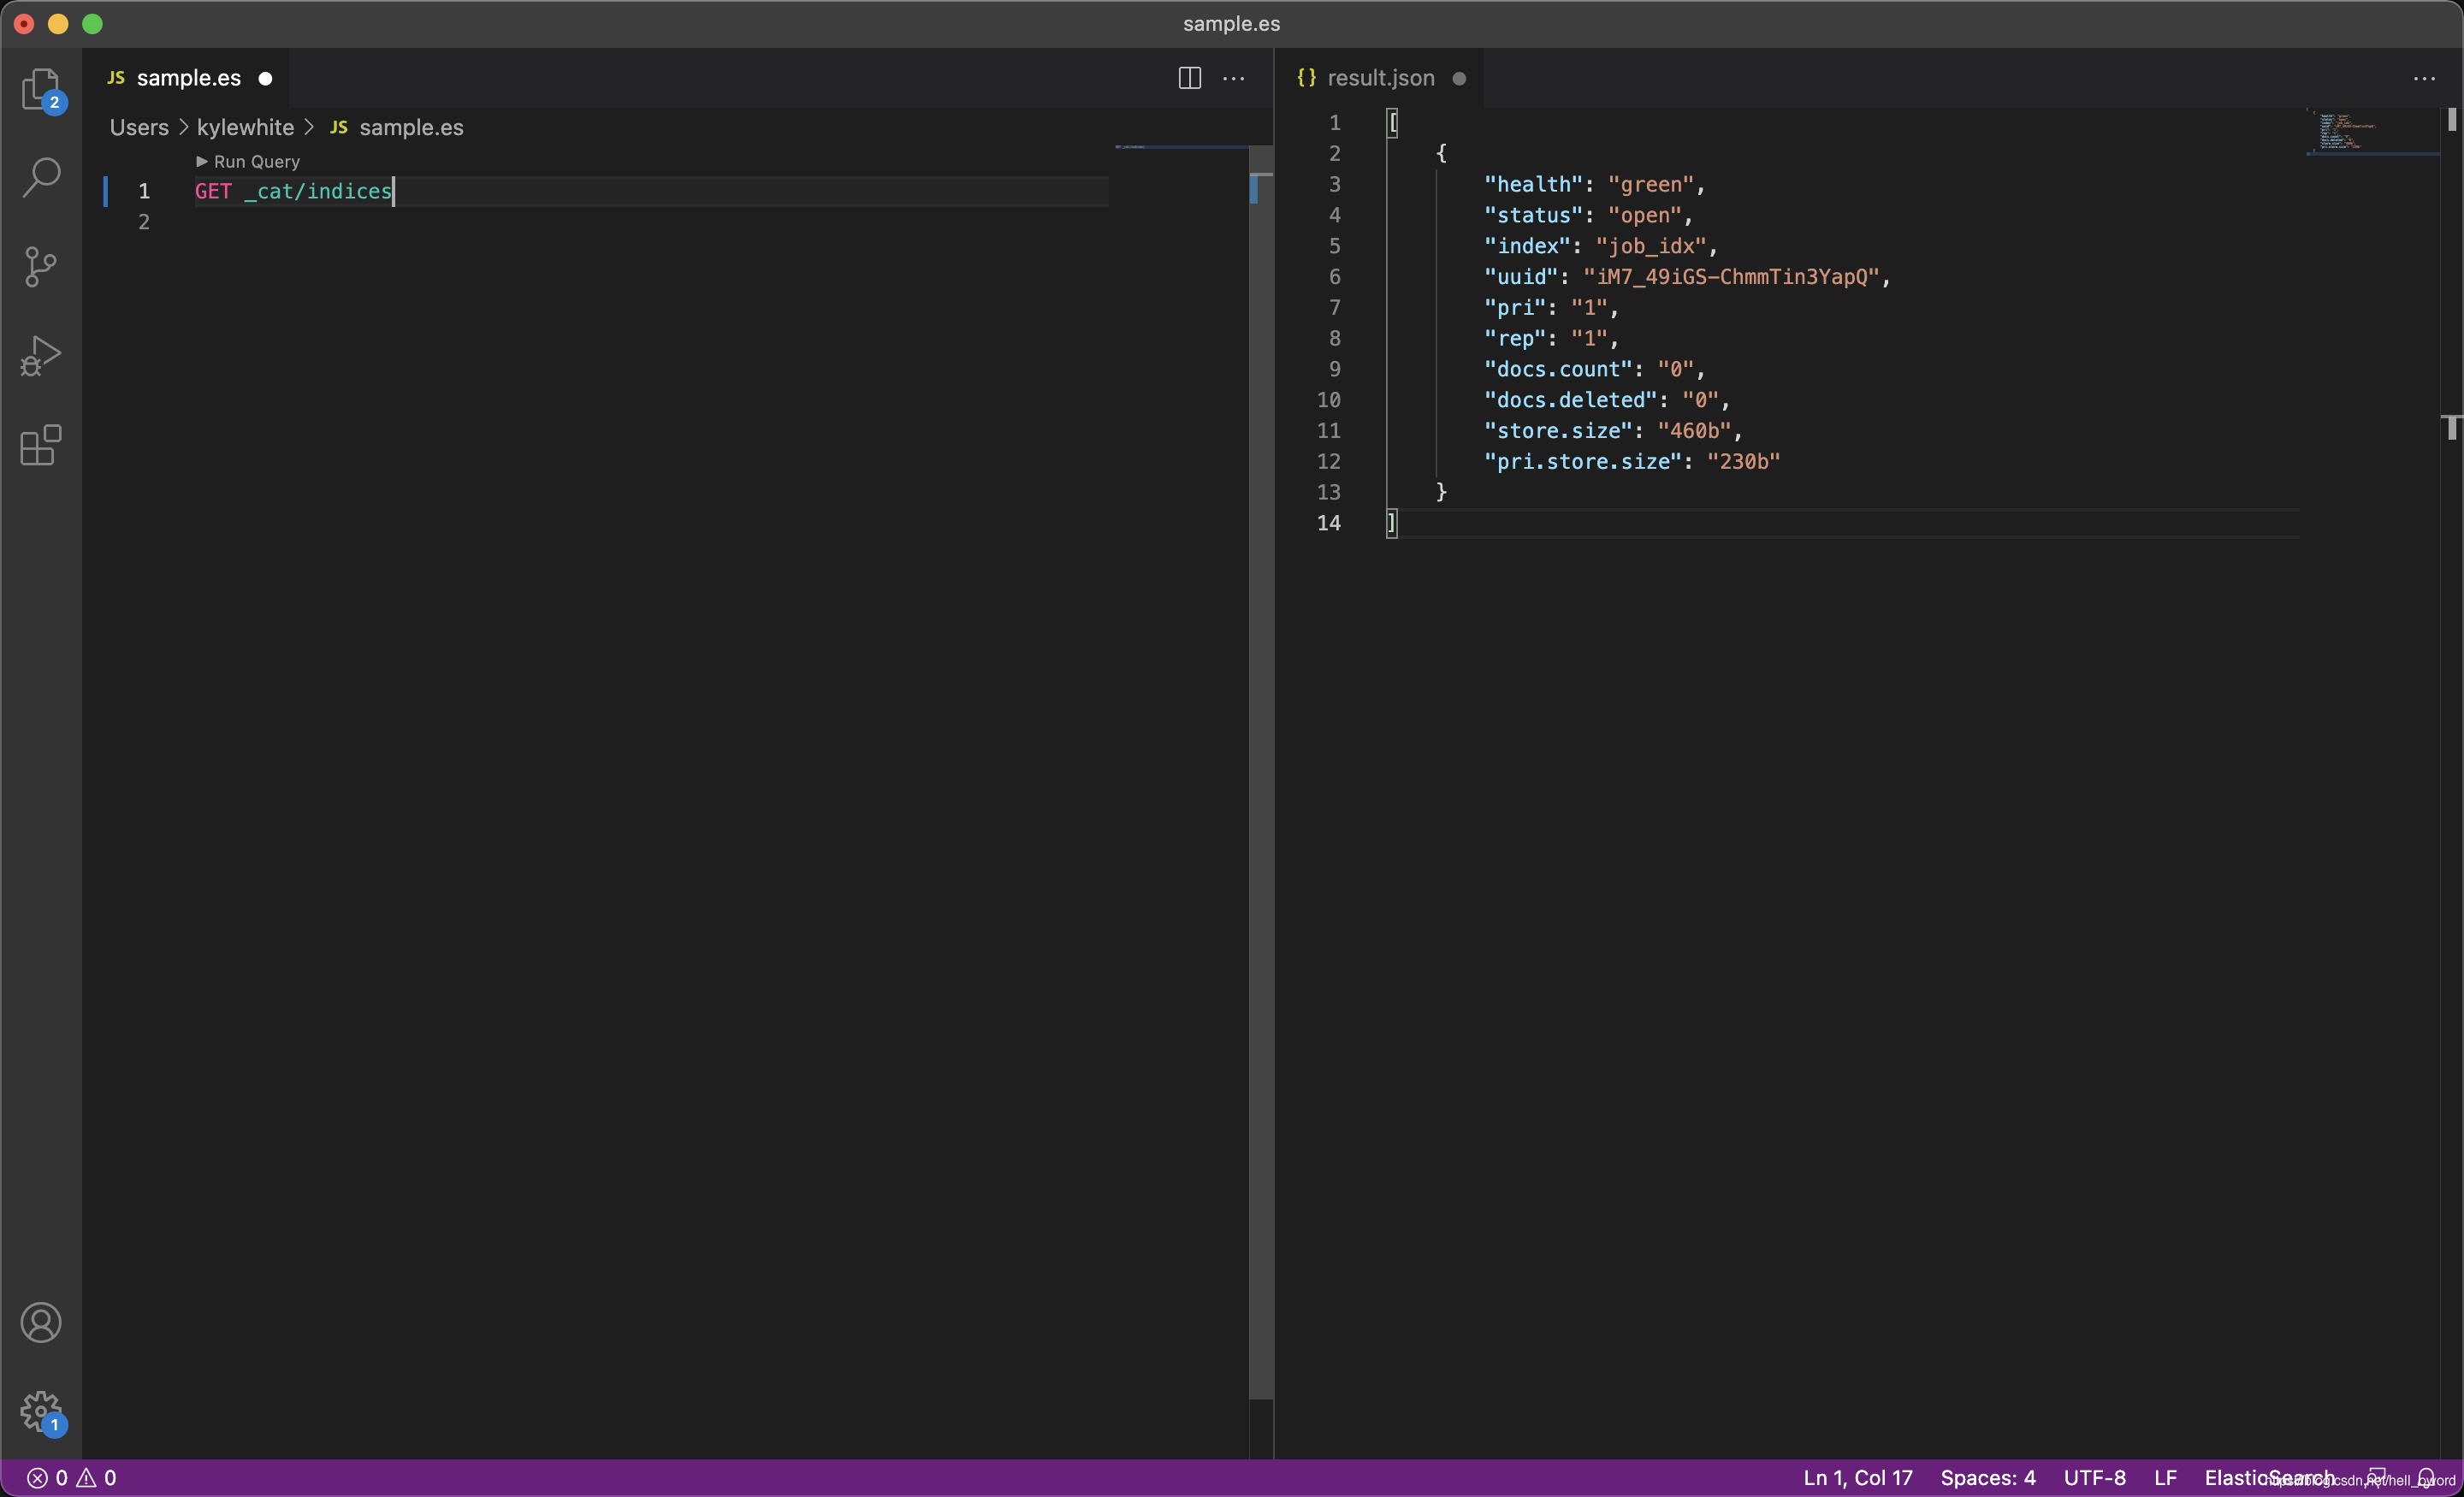2464x1497 pixels.
Task: Select the UTF-8 encoding indicator
Action: coord(2094,1477)
